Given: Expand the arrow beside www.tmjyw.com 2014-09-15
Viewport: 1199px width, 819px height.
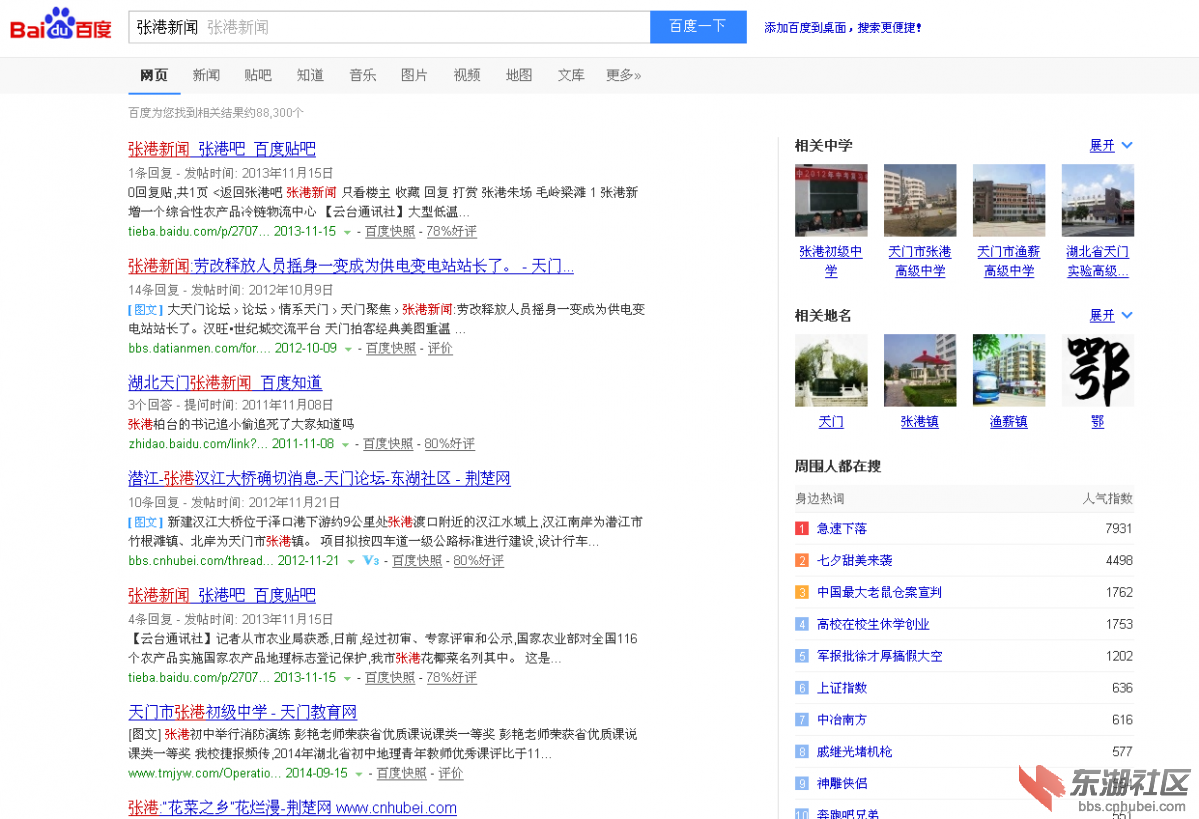Looking at the screenshot, I should pos(358,774).
